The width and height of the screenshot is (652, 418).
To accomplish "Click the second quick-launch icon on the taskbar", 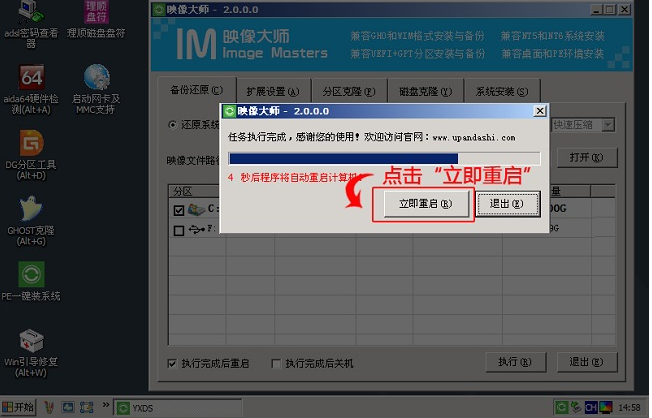I will point(68,408).
